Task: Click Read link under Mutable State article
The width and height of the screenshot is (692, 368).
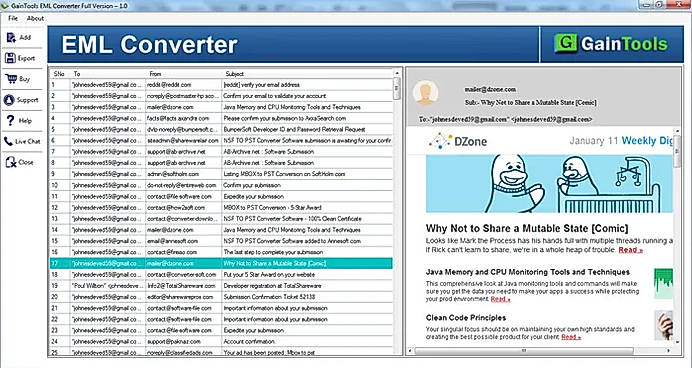Action: pyautogui.click(x=630, y=250)
